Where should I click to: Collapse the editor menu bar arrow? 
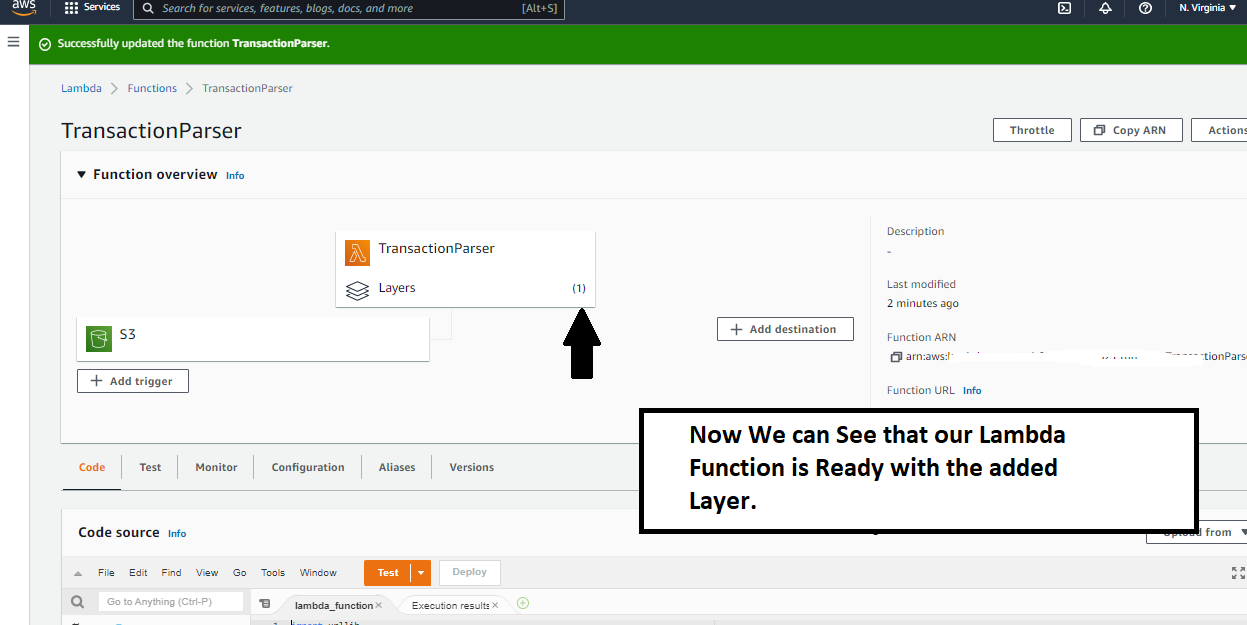tap(78, 573)
